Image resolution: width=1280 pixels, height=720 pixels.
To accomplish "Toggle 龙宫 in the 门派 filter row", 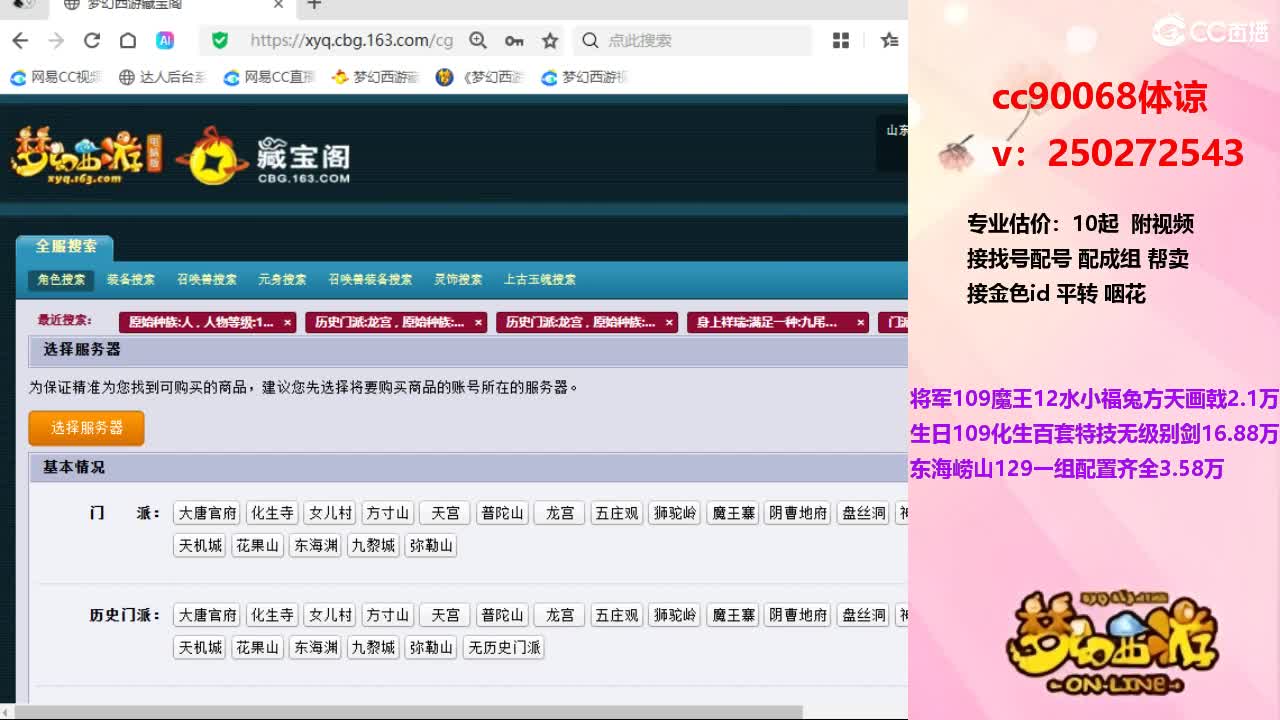I will [x=560, y=513].
